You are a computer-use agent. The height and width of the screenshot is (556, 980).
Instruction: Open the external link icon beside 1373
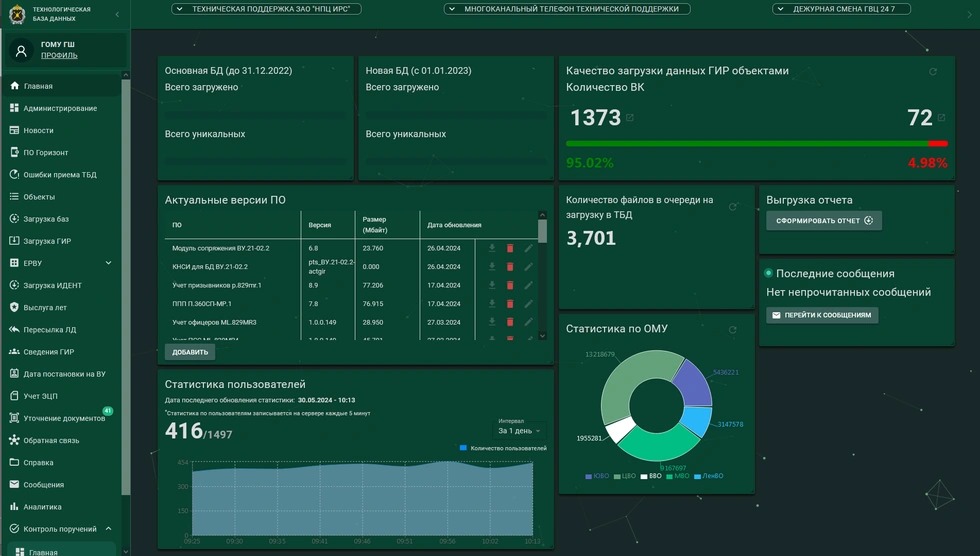[630, 118]
